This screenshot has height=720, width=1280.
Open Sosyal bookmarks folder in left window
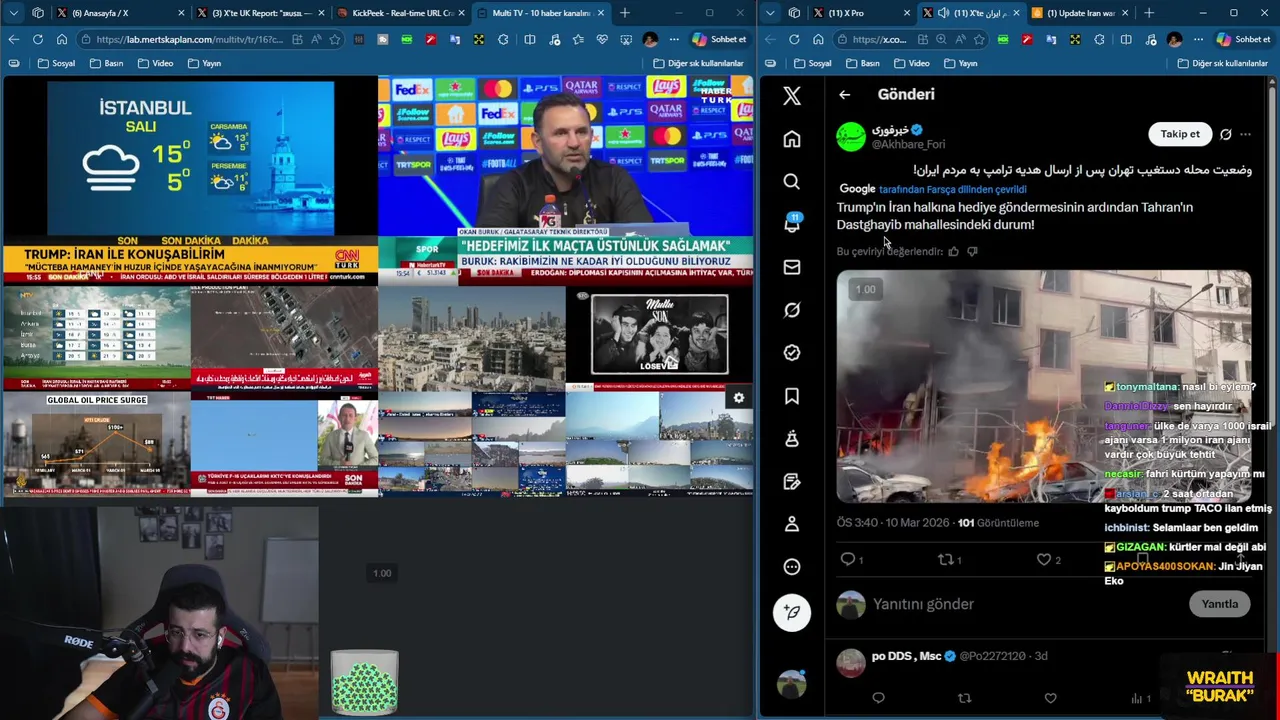pos(56,63)
